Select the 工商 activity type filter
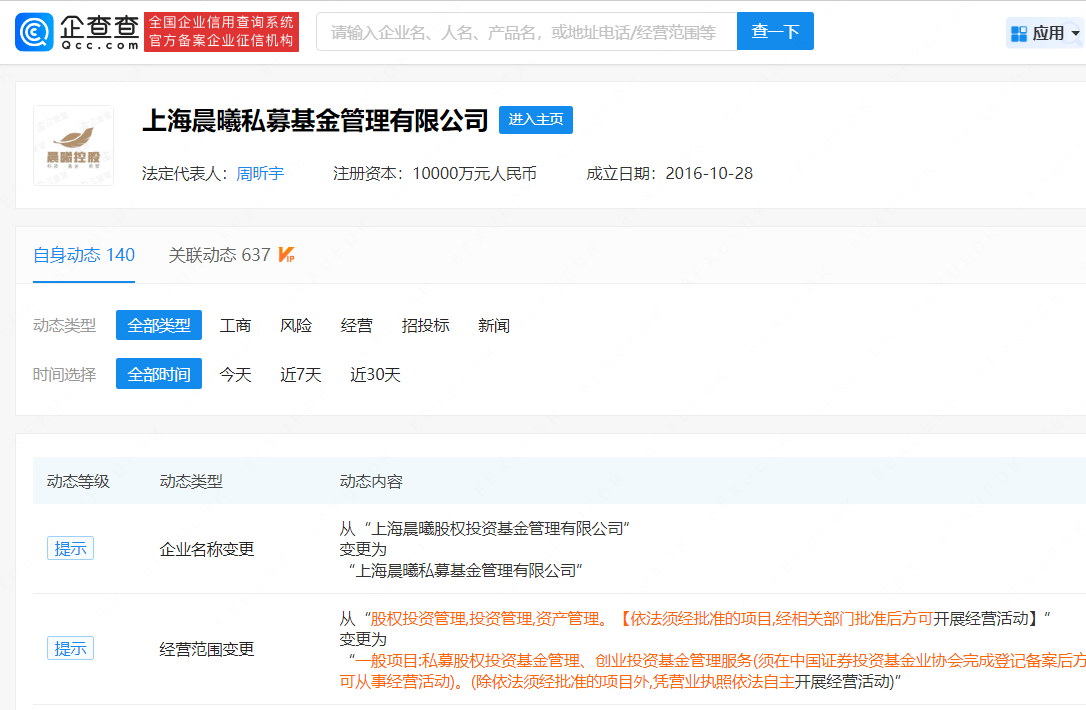Image resolution: width=1086 pixels, height=710 pixels. pyautogui.click(x=235, y=324)
